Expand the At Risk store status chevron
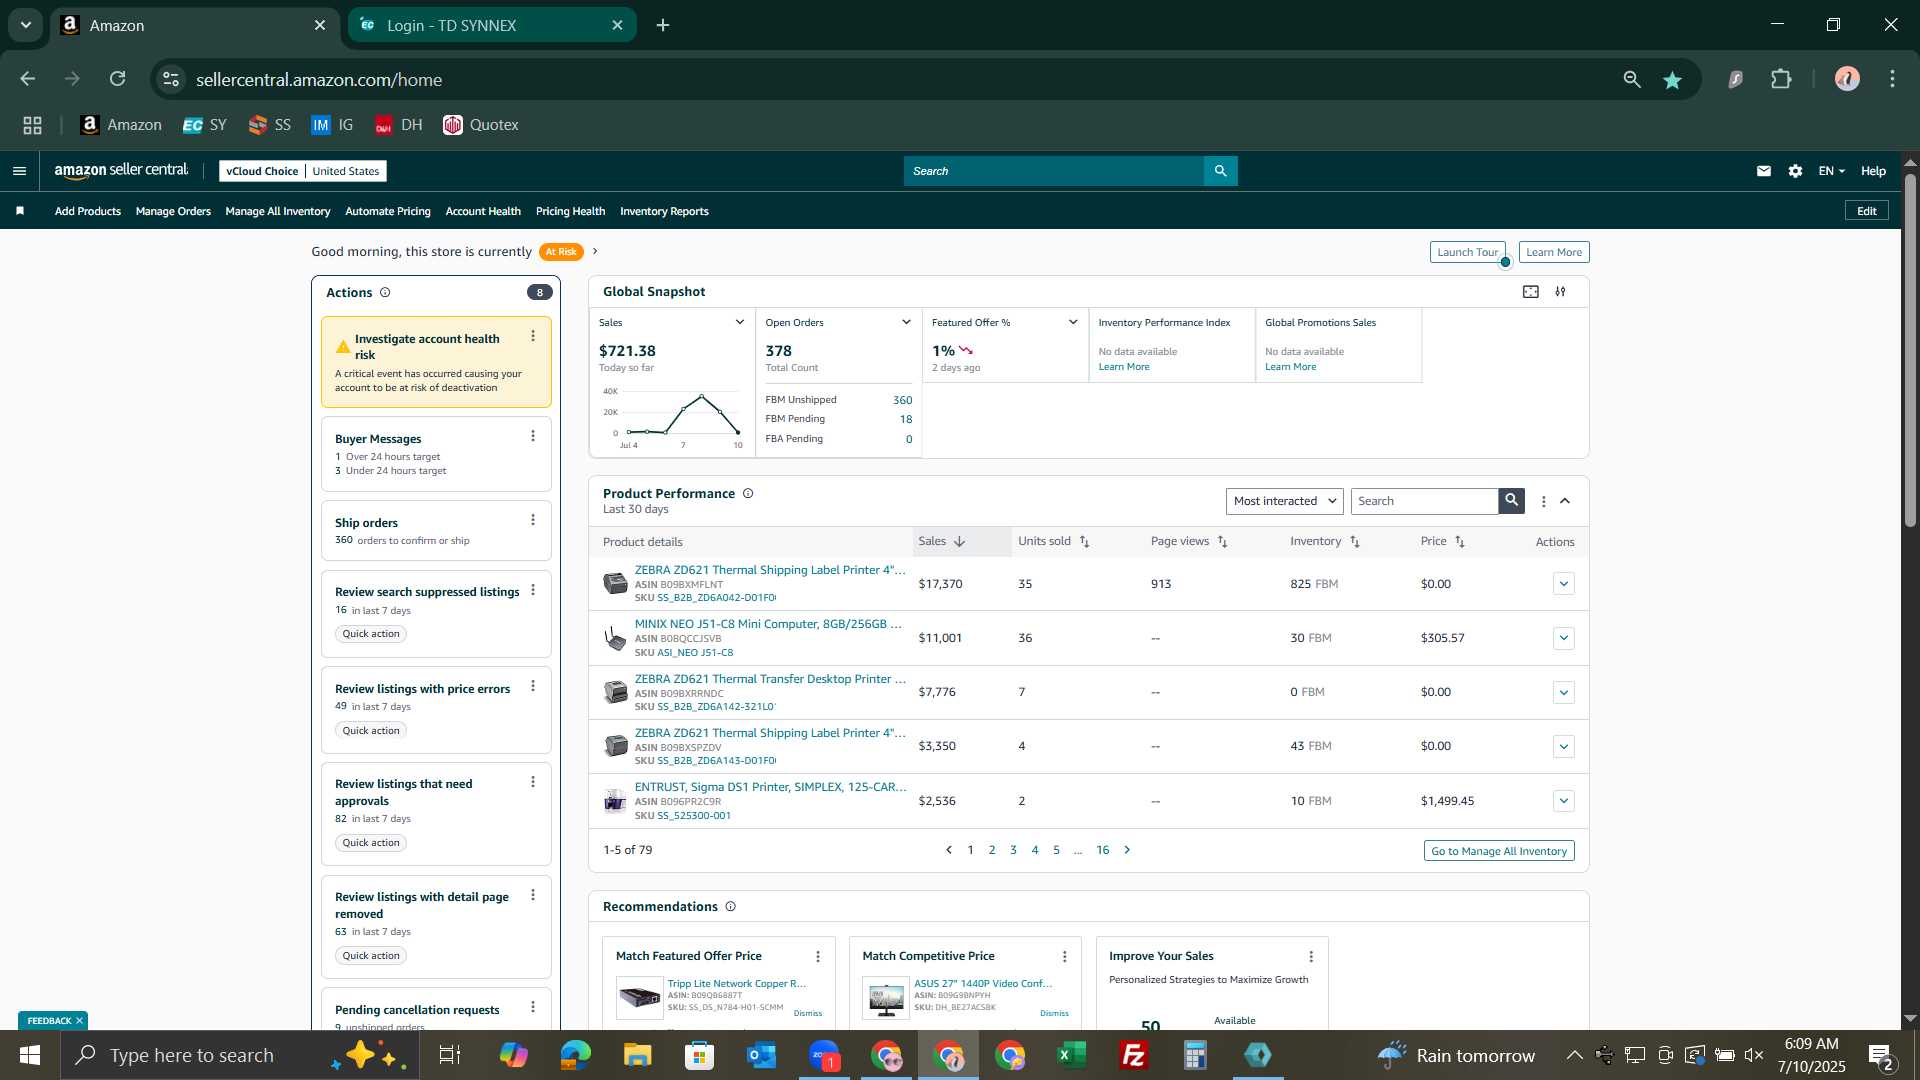Image resolution: width=1920 pixels, height=1080 pixels. pos(595,252)
